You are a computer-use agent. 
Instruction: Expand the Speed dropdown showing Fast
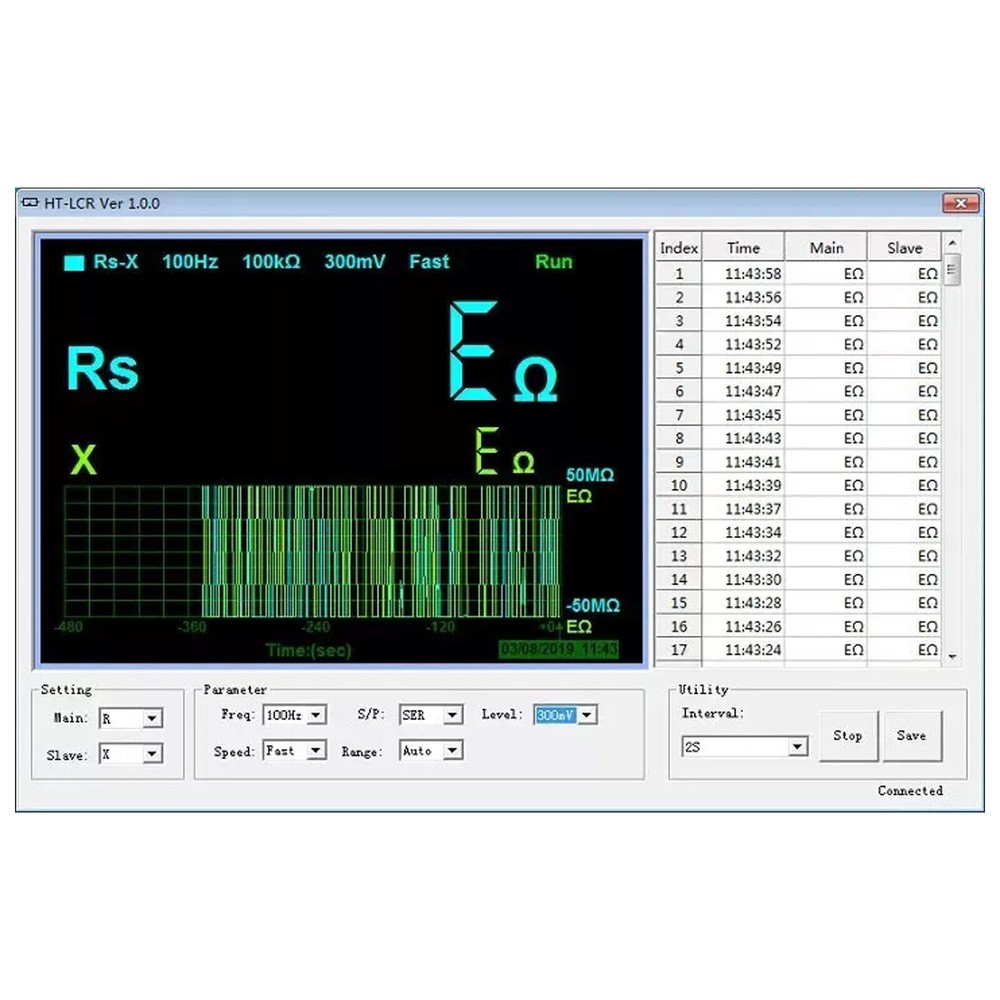pos(316,751)
